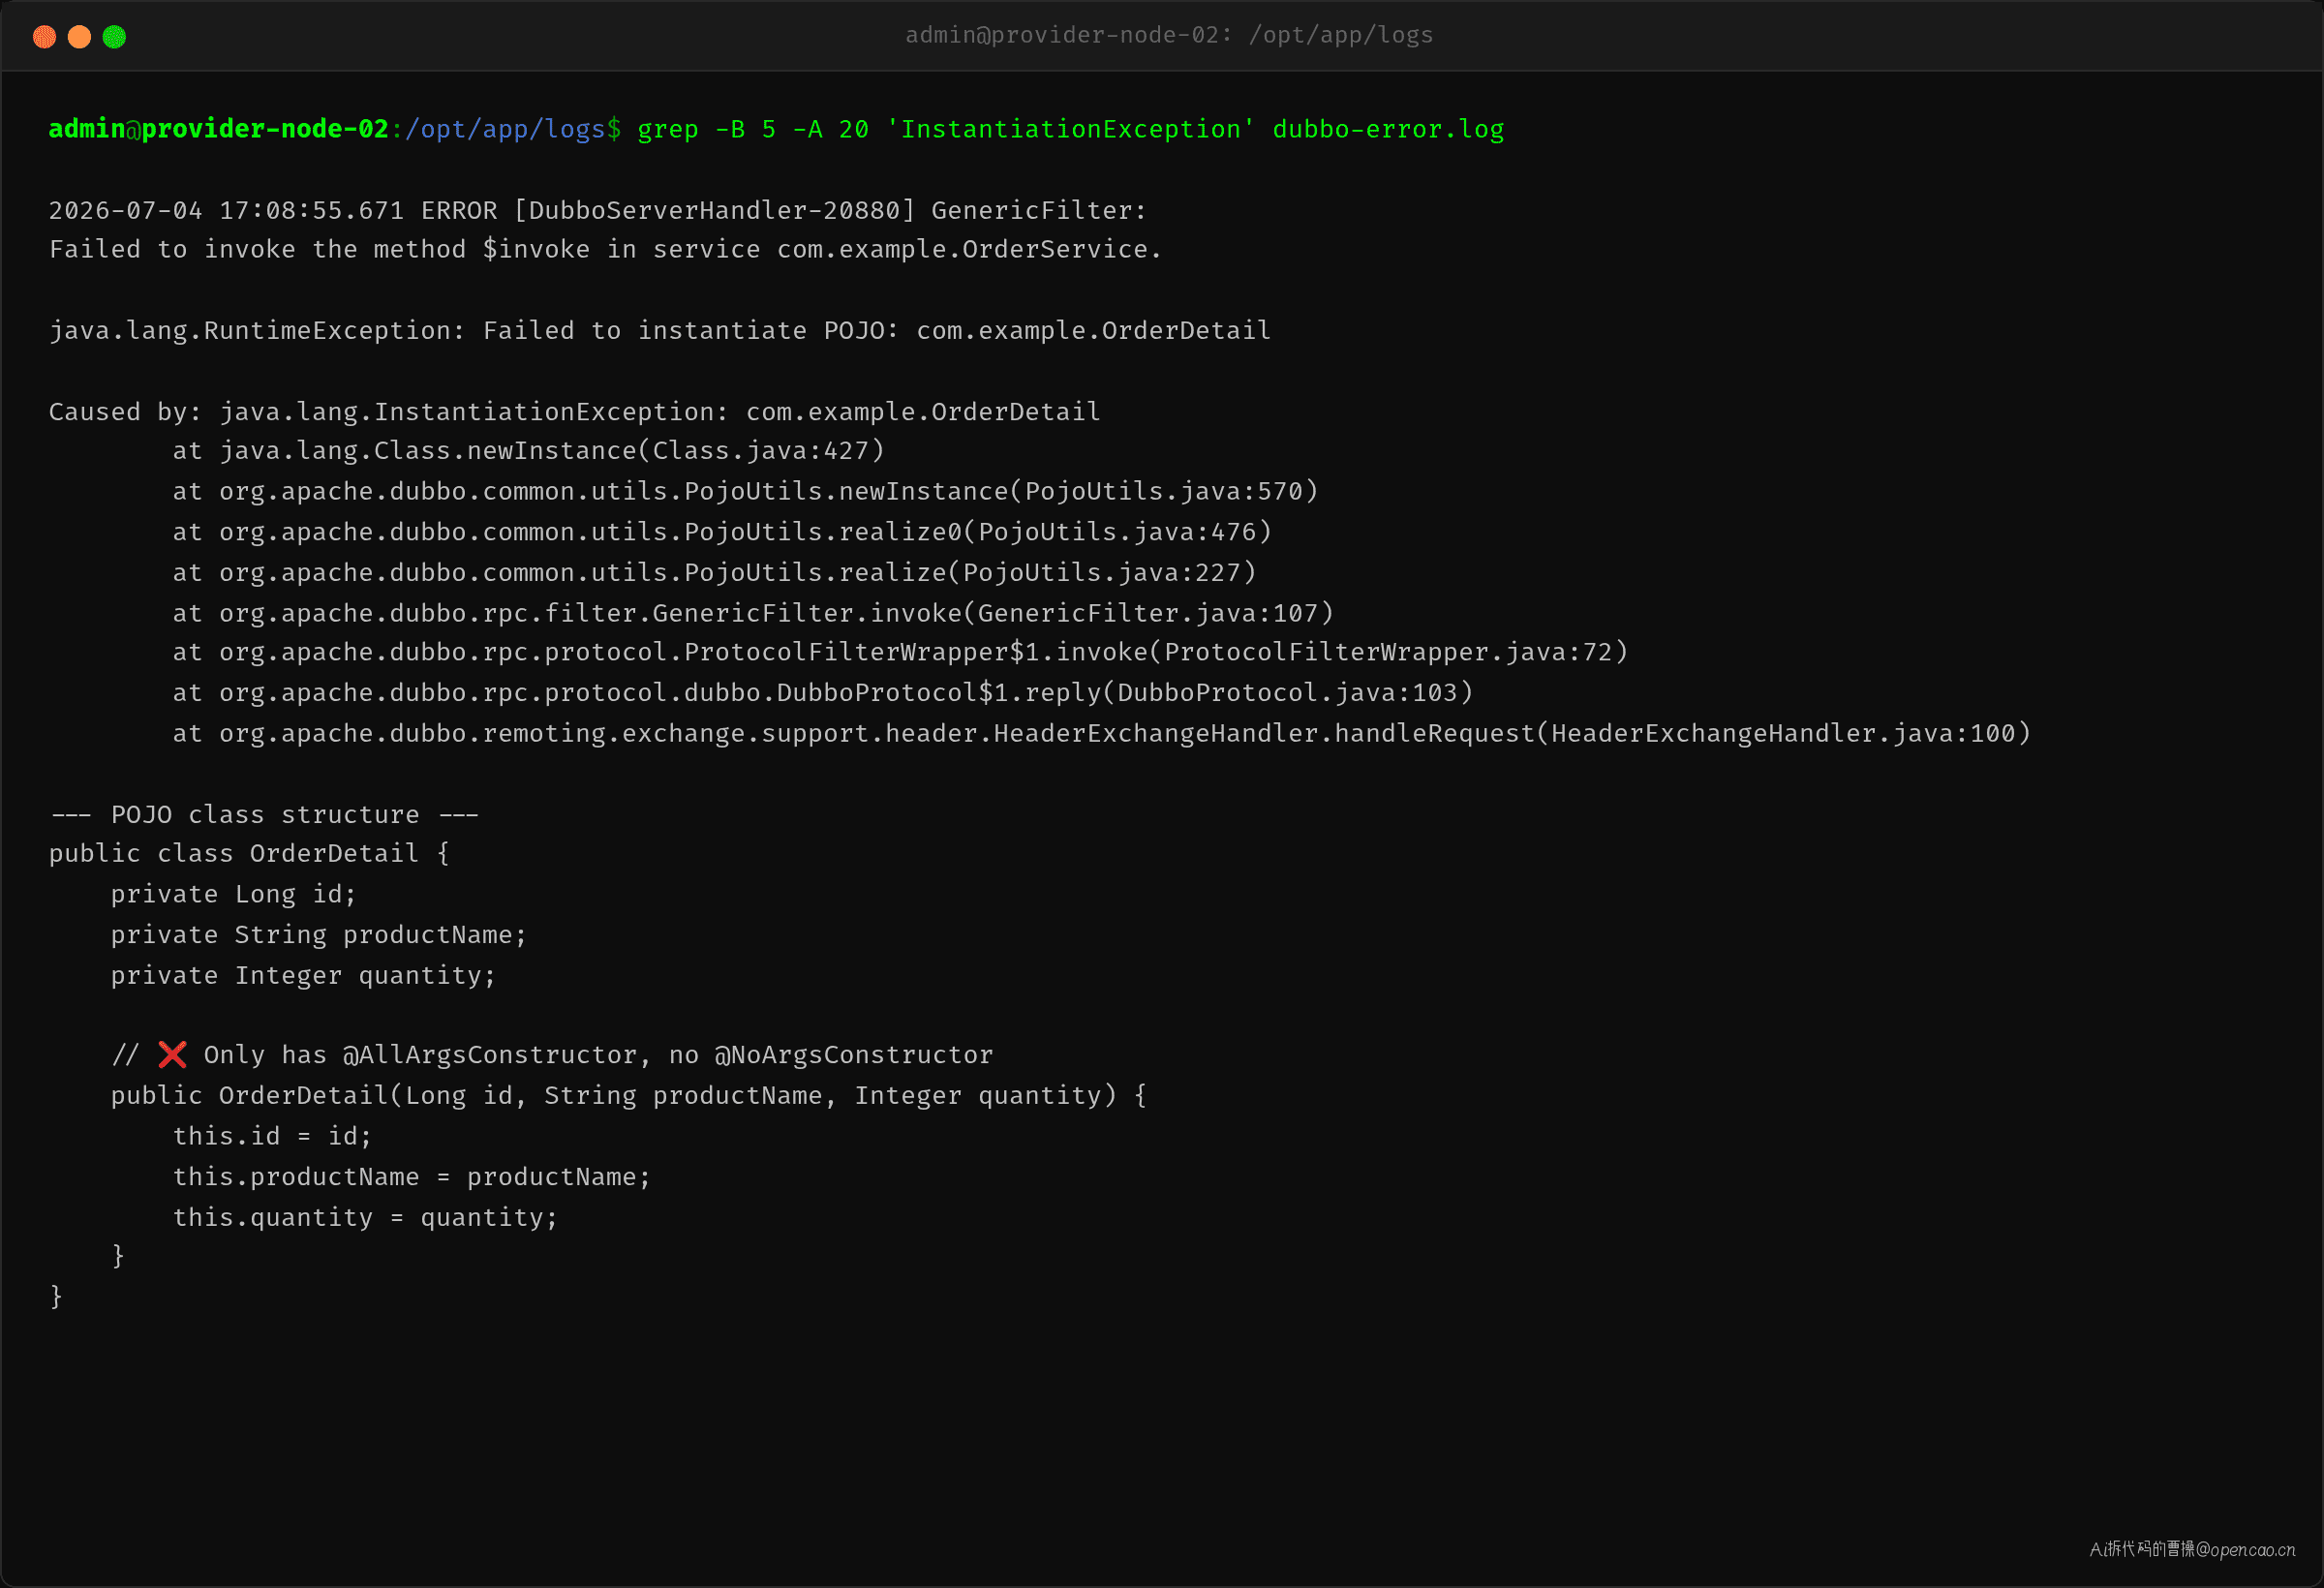Click the 'Caused by: java.lang.InstantiationException' line
The height and width of the screenshot is (1588, 2324).
574,412
